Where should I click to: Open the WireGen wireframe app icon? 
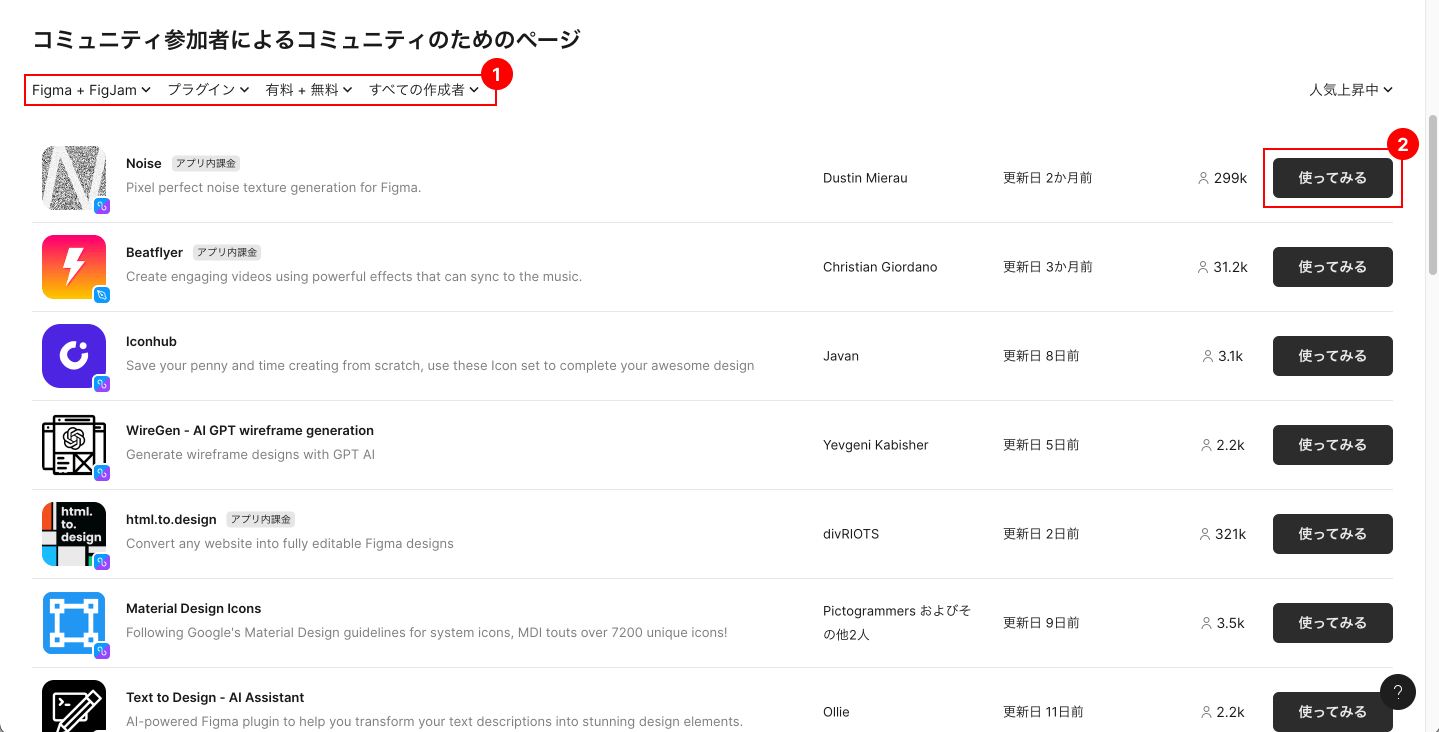(x=74, y=445)
